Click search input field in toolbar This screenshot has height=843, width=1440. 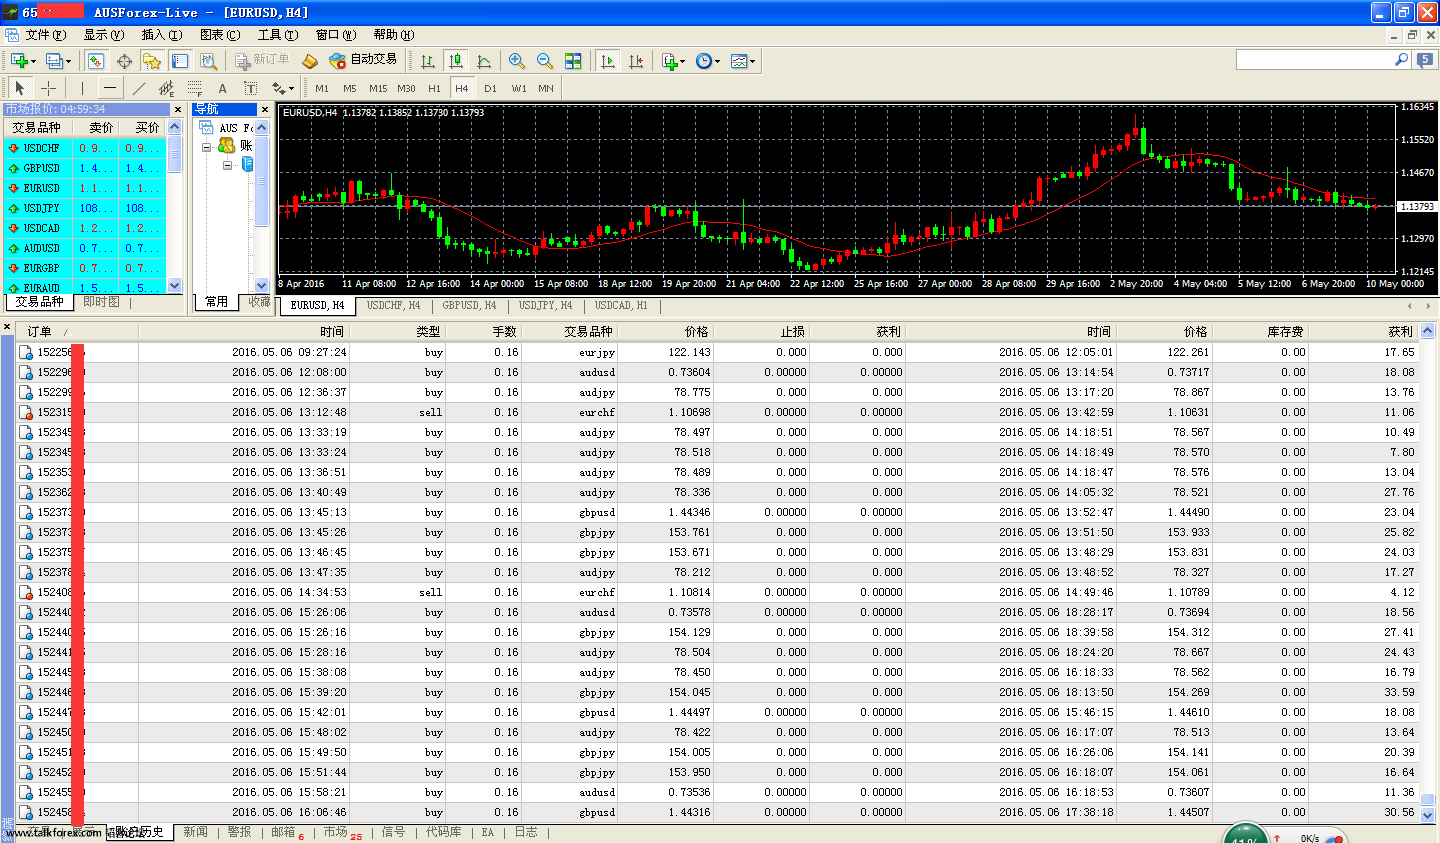pyautogui.click(x=1314, y=61)
